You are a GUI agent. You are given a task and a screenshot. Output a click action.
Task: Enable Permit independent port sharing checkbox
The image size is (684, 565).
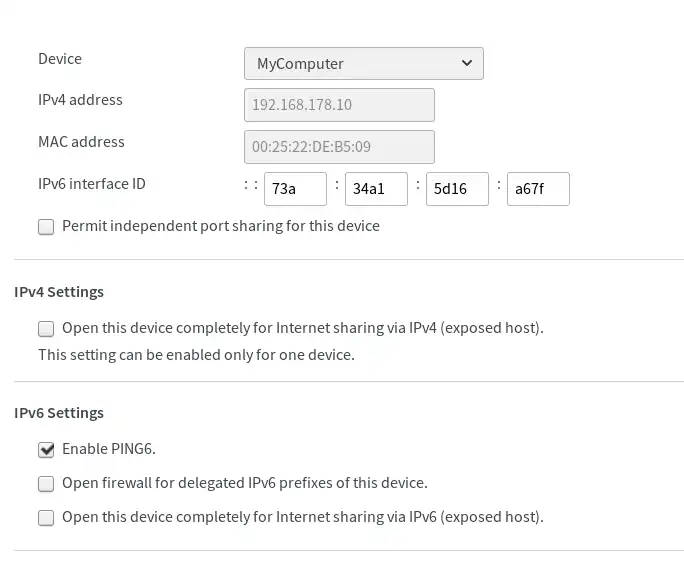coord(46,227)
